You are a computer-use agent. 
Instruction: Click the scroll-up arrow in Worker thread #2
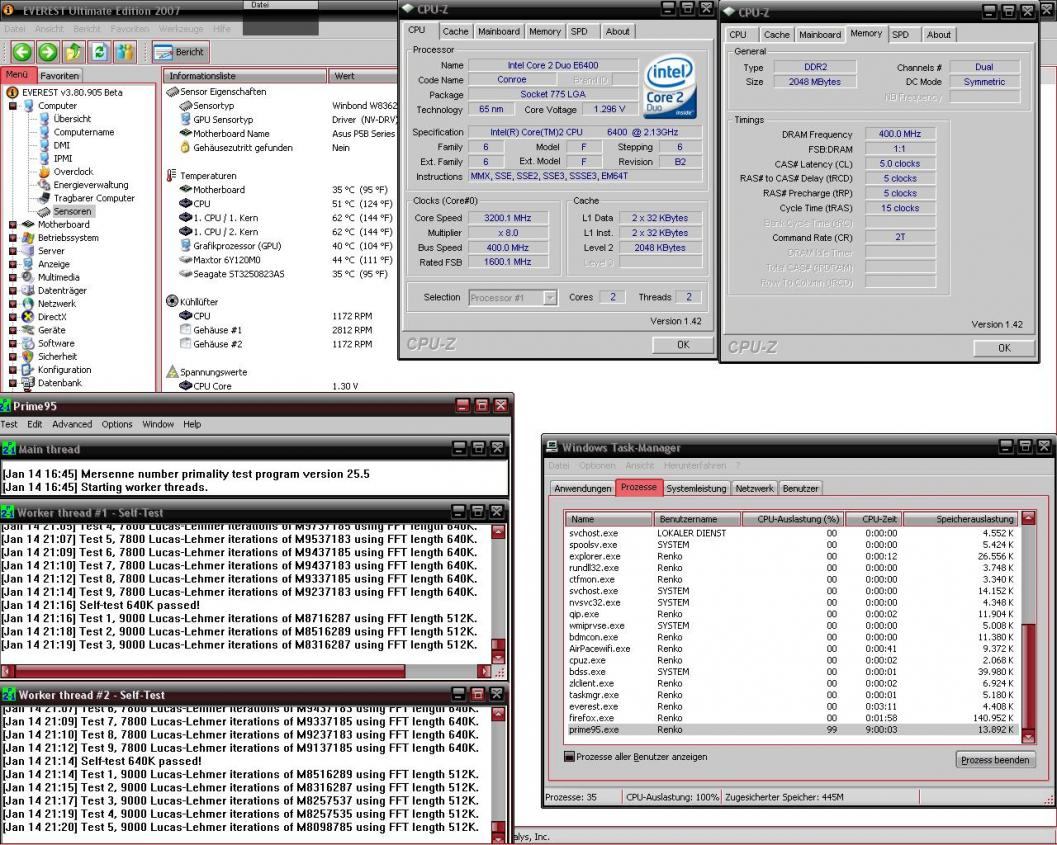pyautogui.click(x=498, y=714)
